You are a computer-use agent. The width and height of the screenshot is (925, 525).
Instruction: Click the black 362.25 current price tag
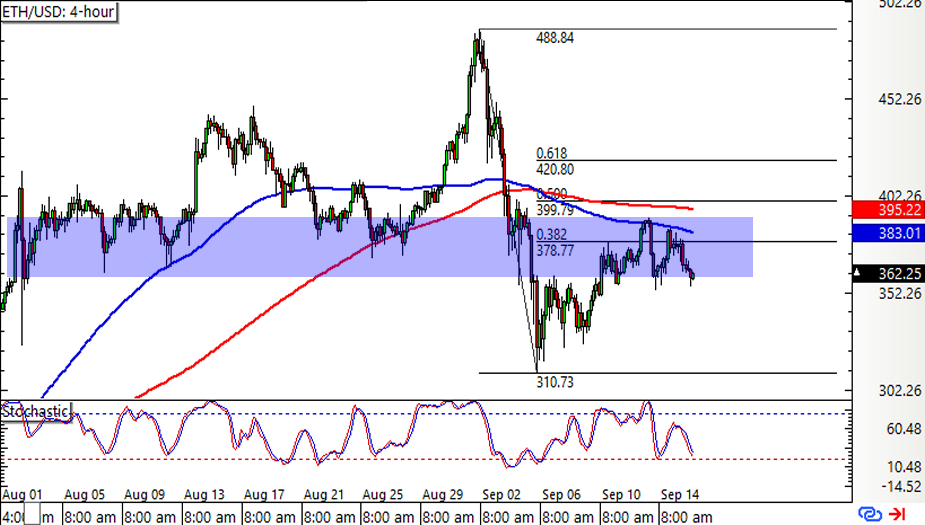point(888,274)
